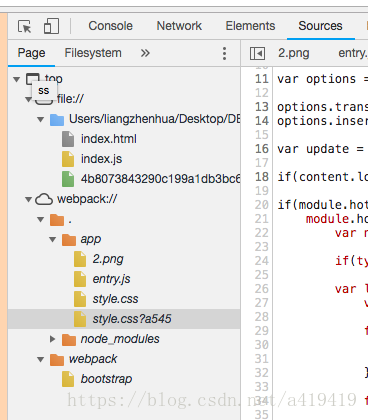Click the dot folder orange icon
The width and height of the screenshot is (368, 420).
tap(57, 220)
